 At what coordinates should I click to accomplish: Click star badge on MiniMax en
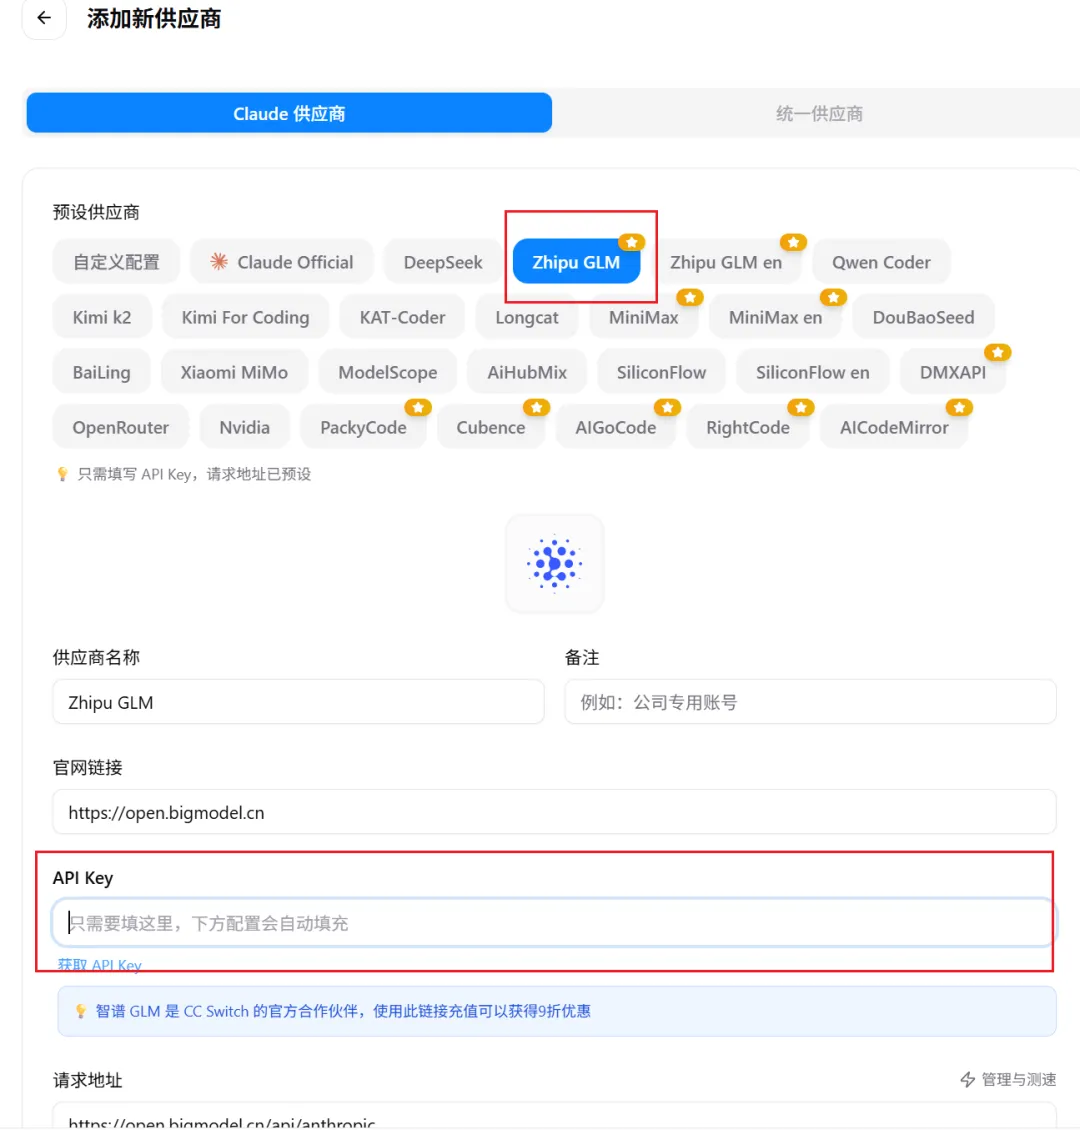pyautogui.click(x=834, y=297)
